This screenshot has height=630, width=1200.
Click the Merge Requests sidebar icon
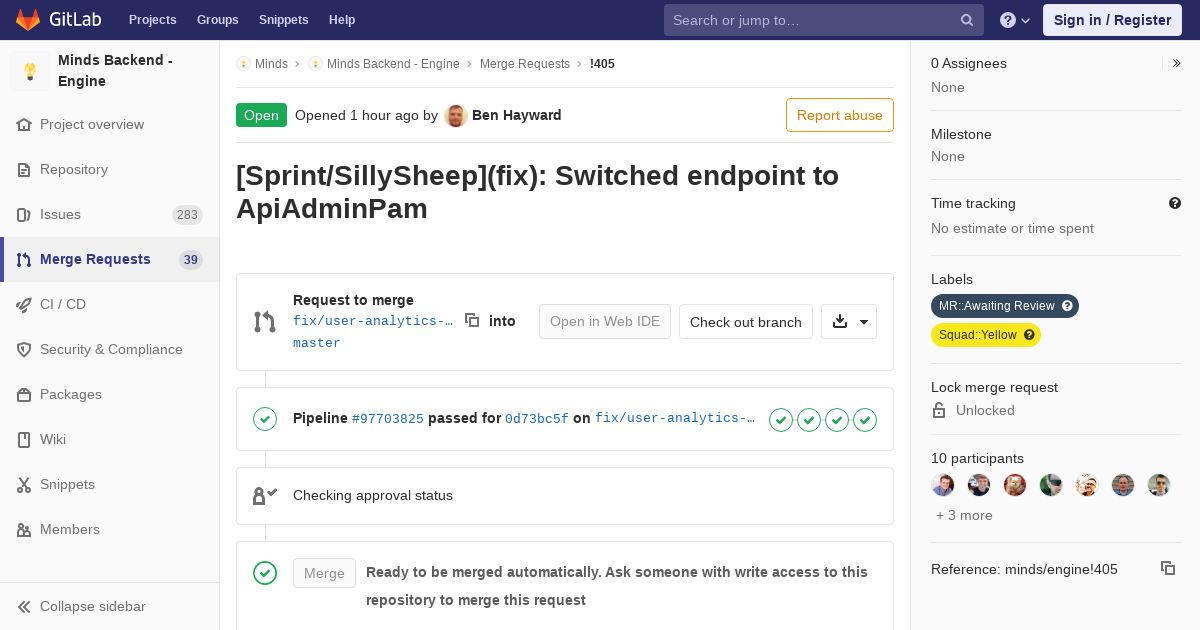click(x=24, y=259)
